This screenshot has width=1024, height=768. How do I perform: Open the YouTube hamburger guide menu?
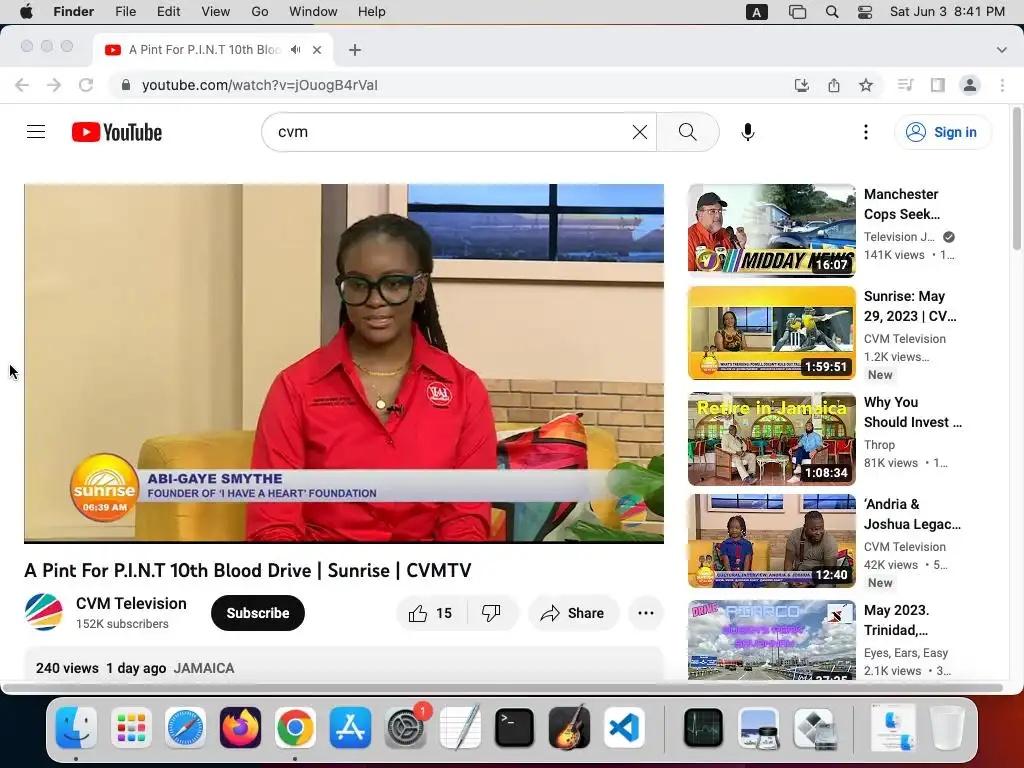36,132
